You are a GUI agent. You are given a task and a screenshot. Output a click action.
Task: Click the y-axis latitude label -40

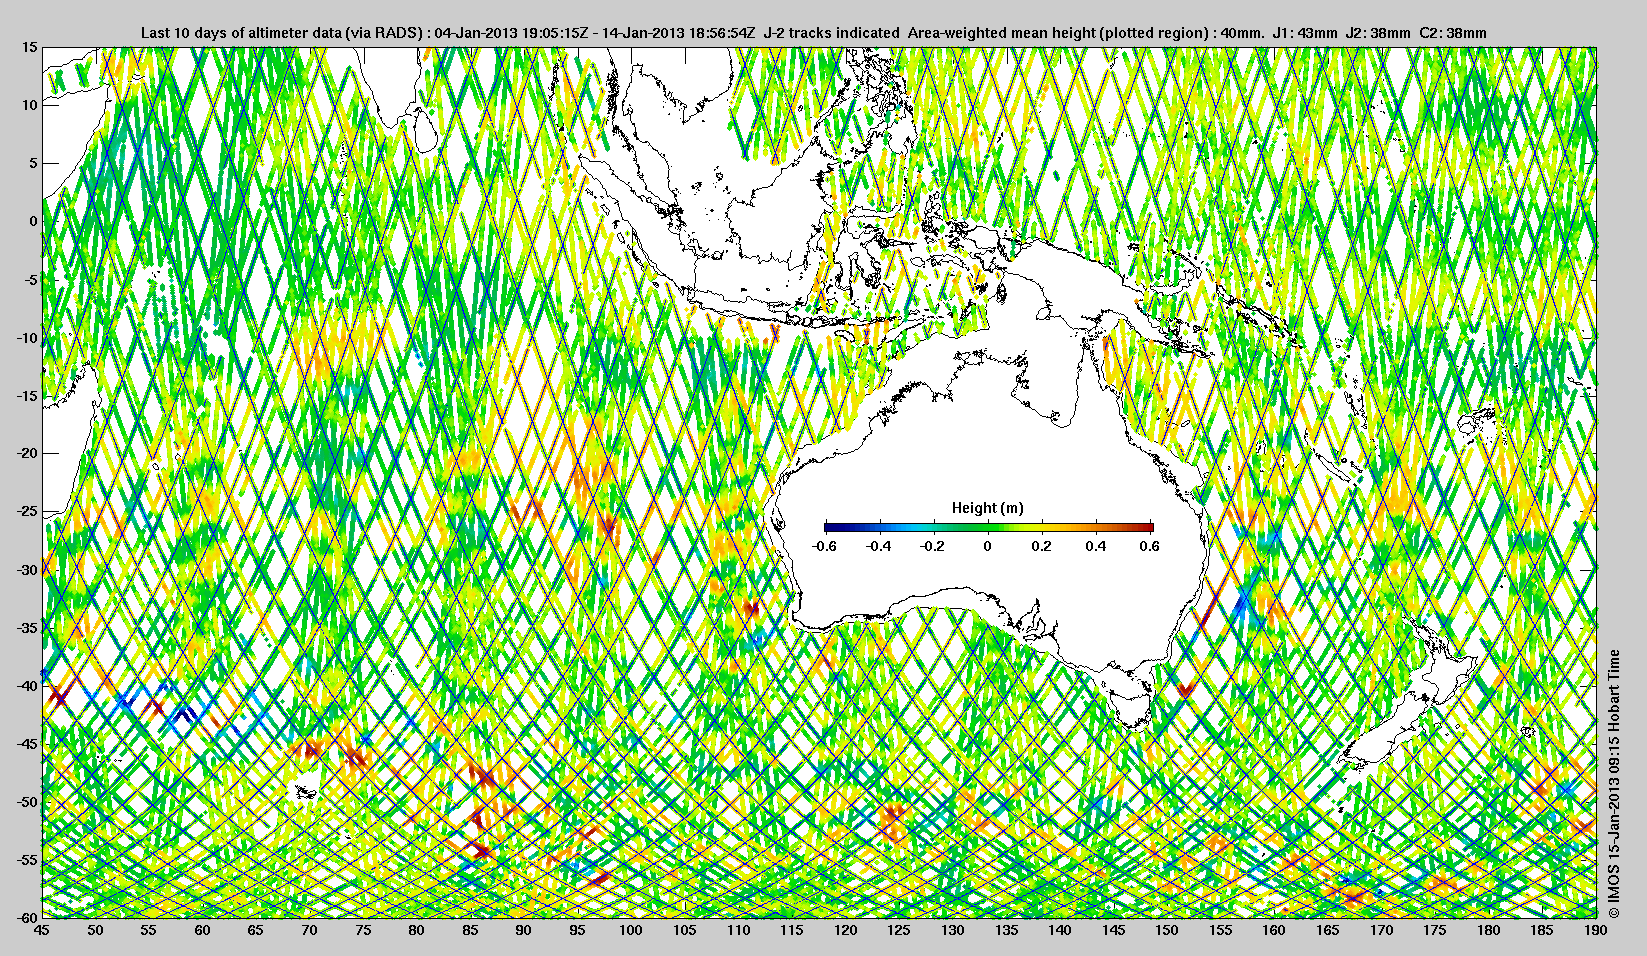28,685
